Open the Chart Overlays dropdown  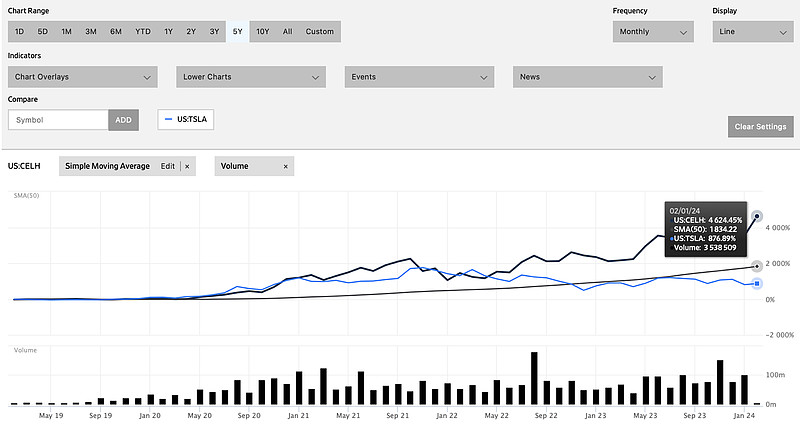tap(82, 76)
